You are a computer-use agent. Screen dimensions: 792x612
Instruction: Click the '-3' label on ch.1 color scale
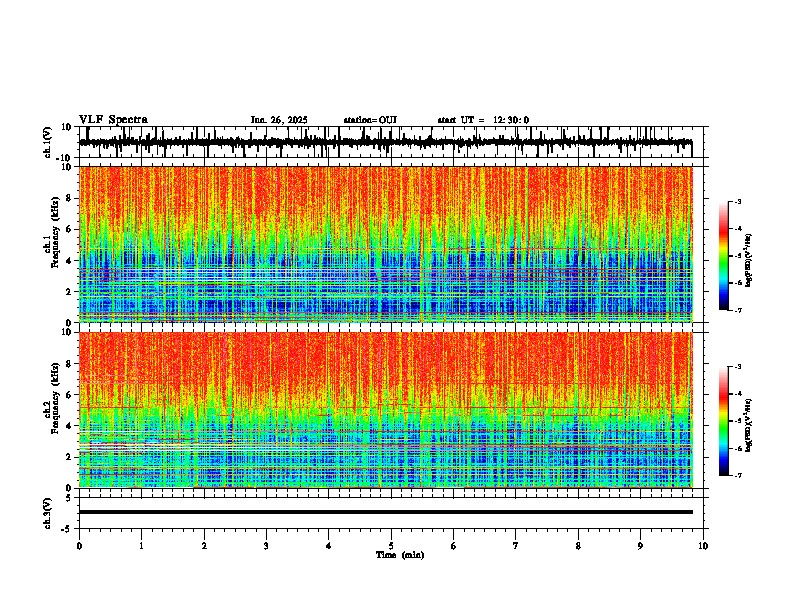[737, 201]
